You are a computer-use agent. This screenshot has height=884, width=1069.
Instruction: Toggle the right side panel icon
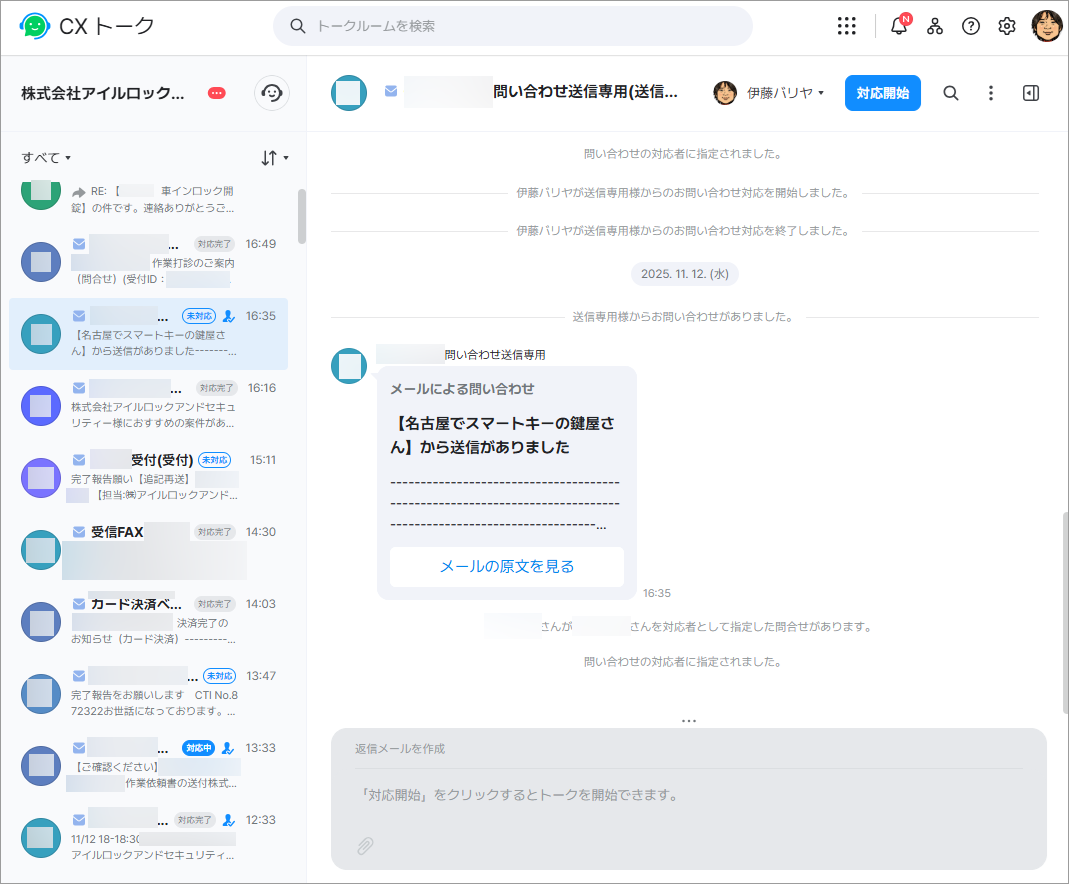pos(1031,93)
